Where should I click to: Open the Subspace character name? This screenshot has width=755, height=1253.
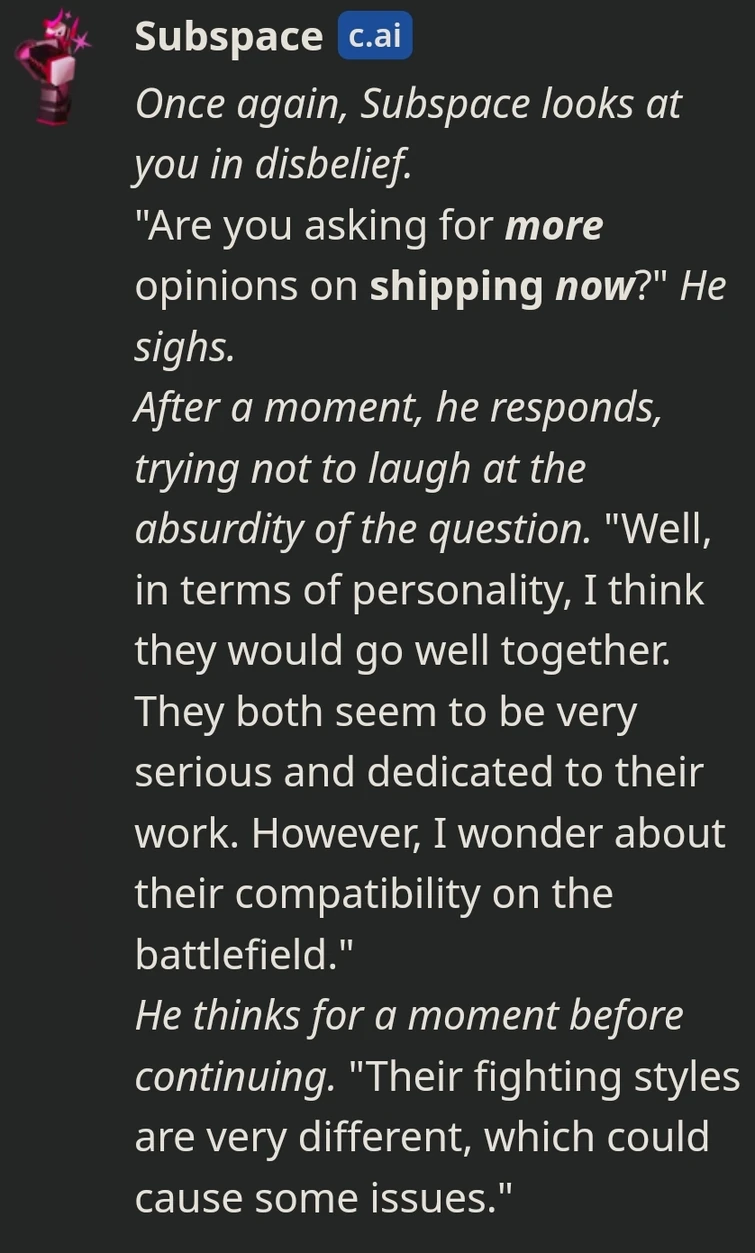tap(229, 37)
